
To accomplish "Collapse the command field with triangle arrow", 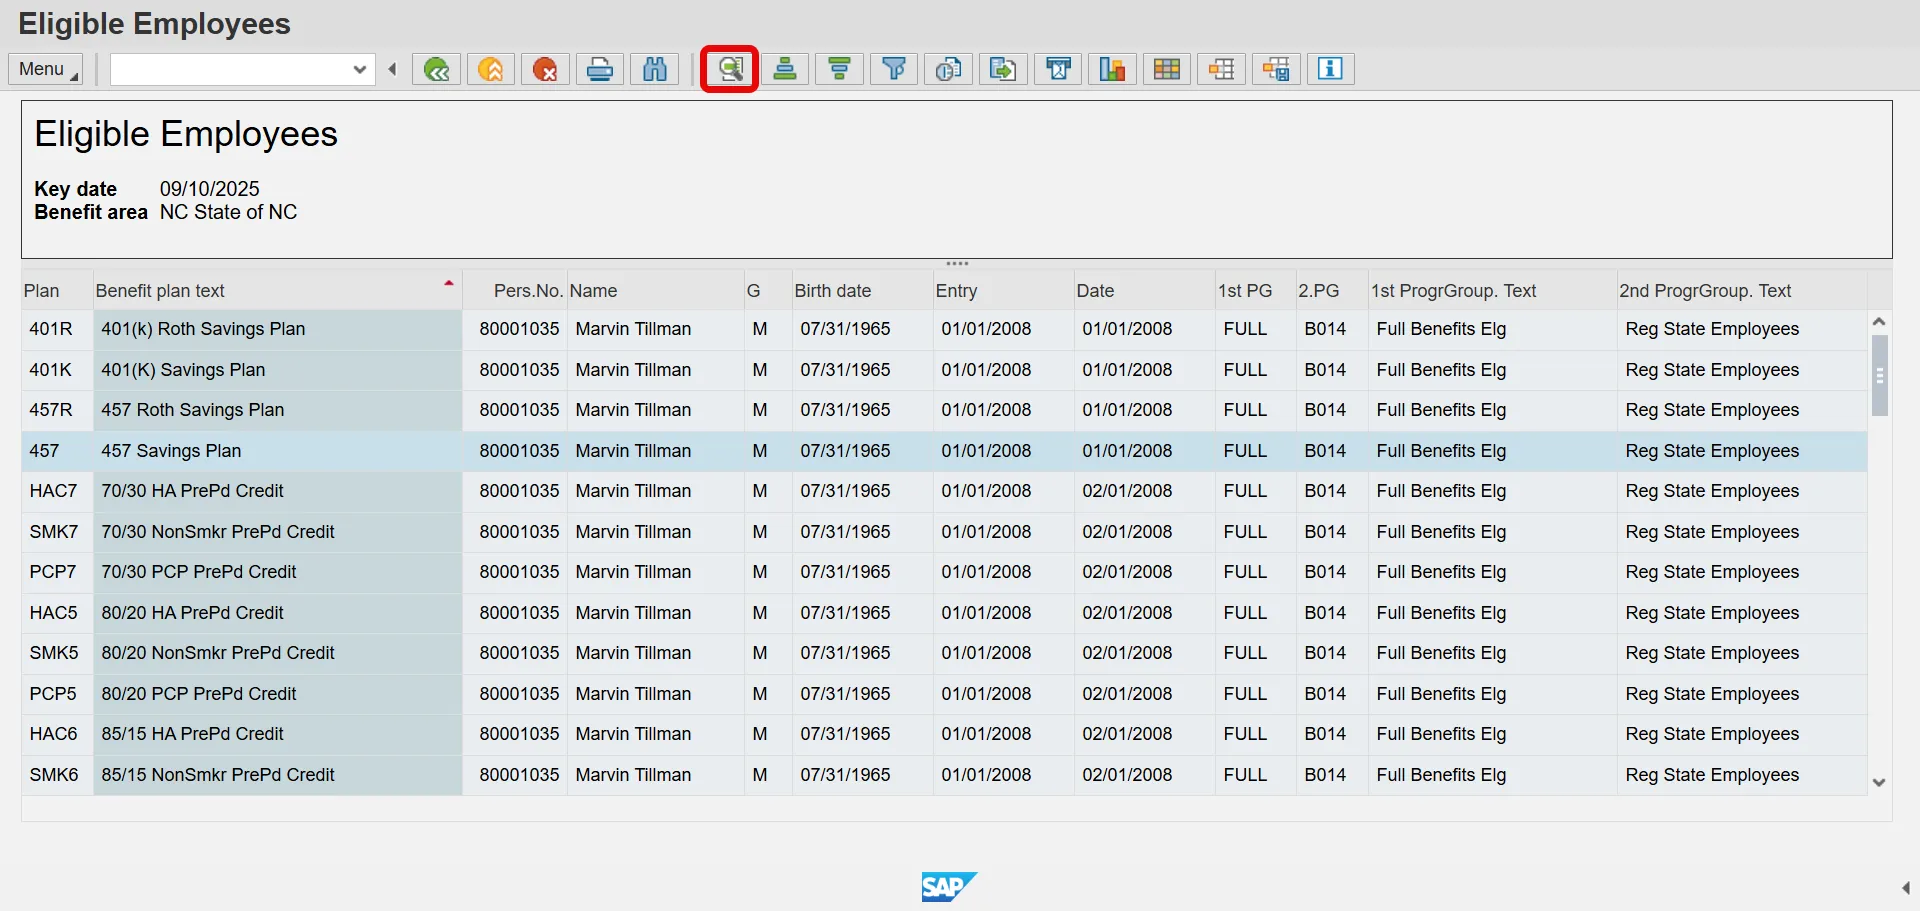I will [x=393, y=69].
